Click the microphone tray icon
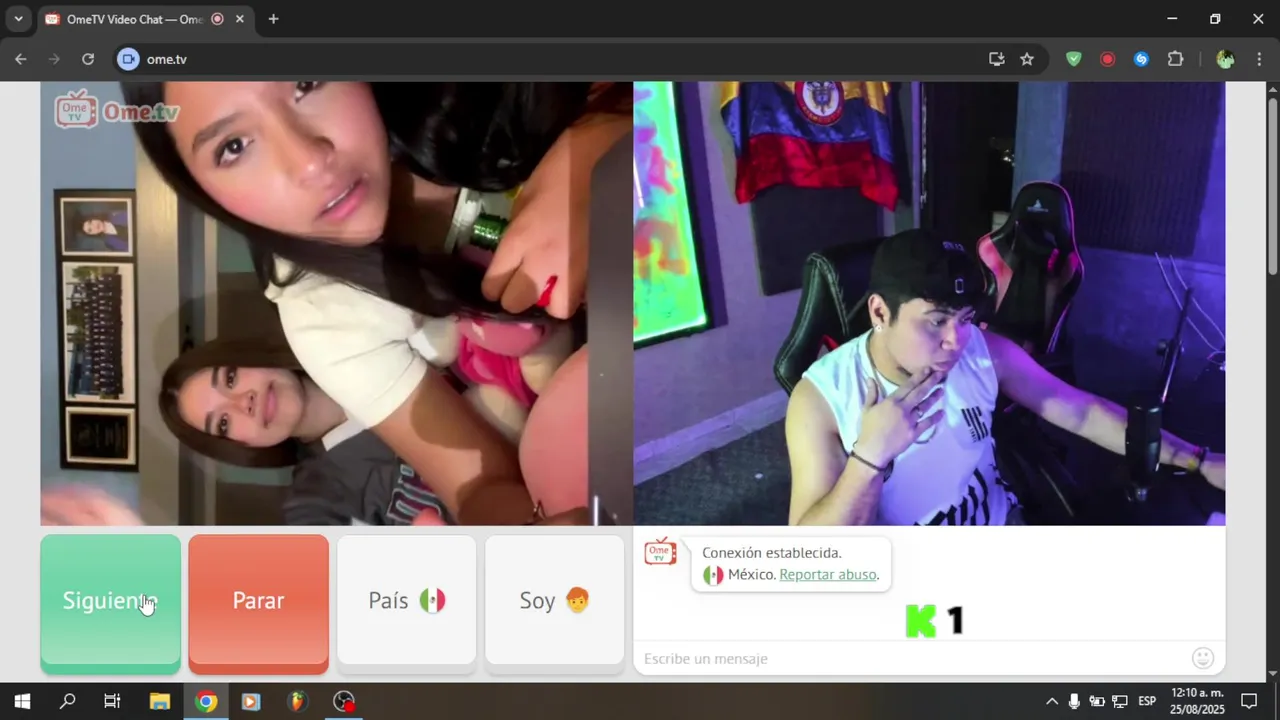 (1074, 701)
